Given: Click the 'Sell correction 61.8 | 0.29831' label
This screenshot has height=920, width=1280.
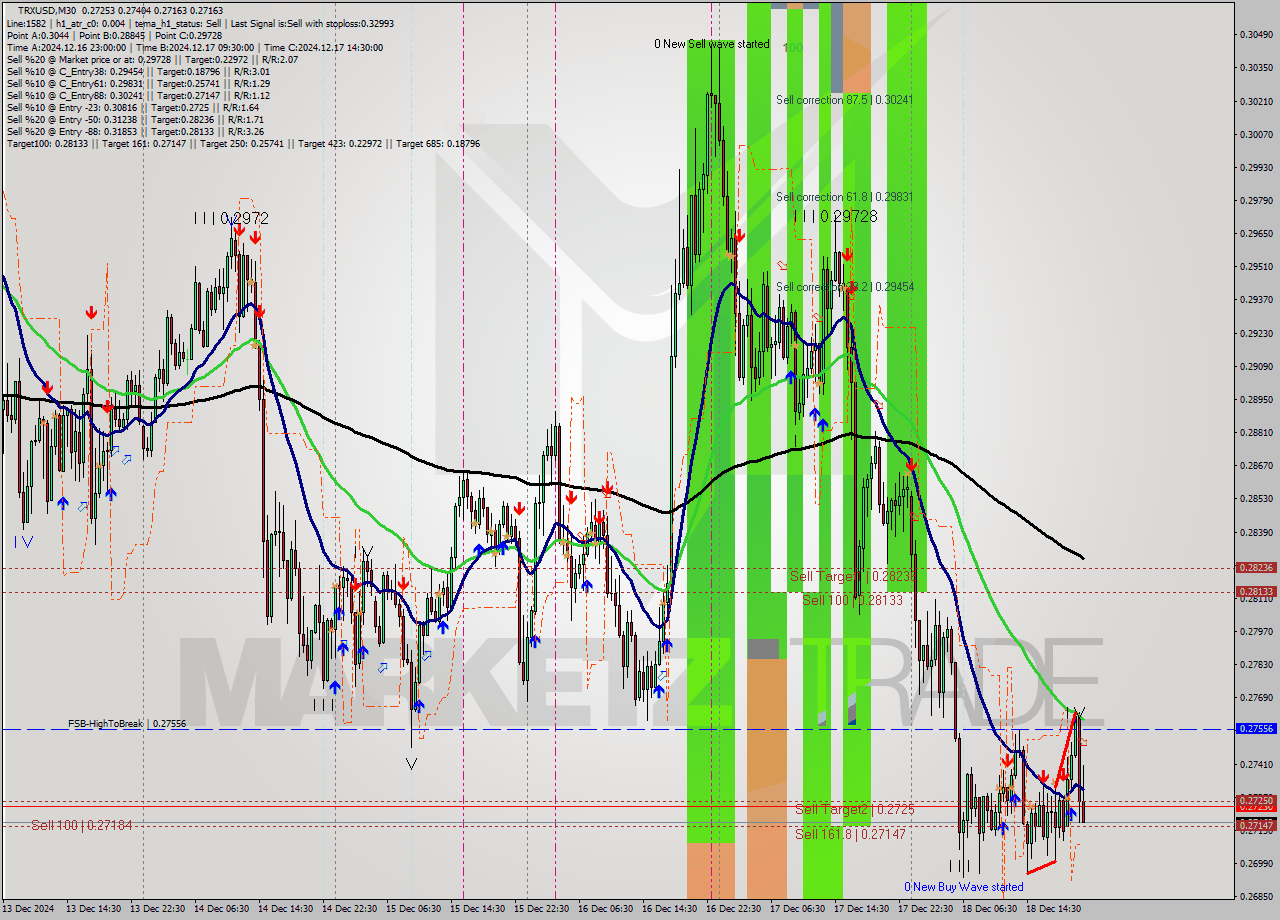Looking at the screenshot, I should pyautogui.click(x=844, y=197).
